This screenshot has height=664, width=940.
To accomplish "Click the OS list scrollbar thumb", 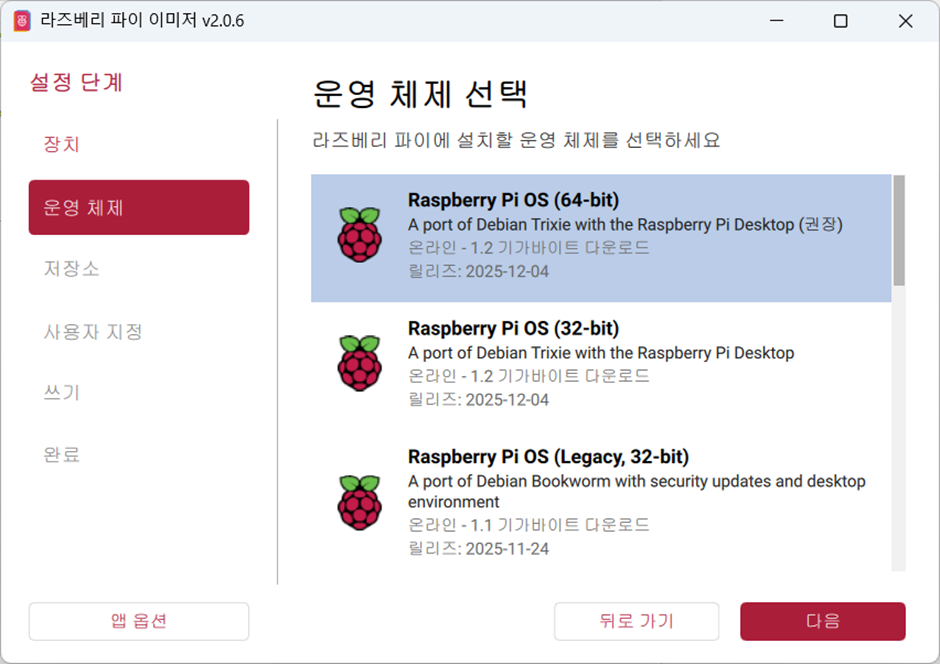I will 899,231.
